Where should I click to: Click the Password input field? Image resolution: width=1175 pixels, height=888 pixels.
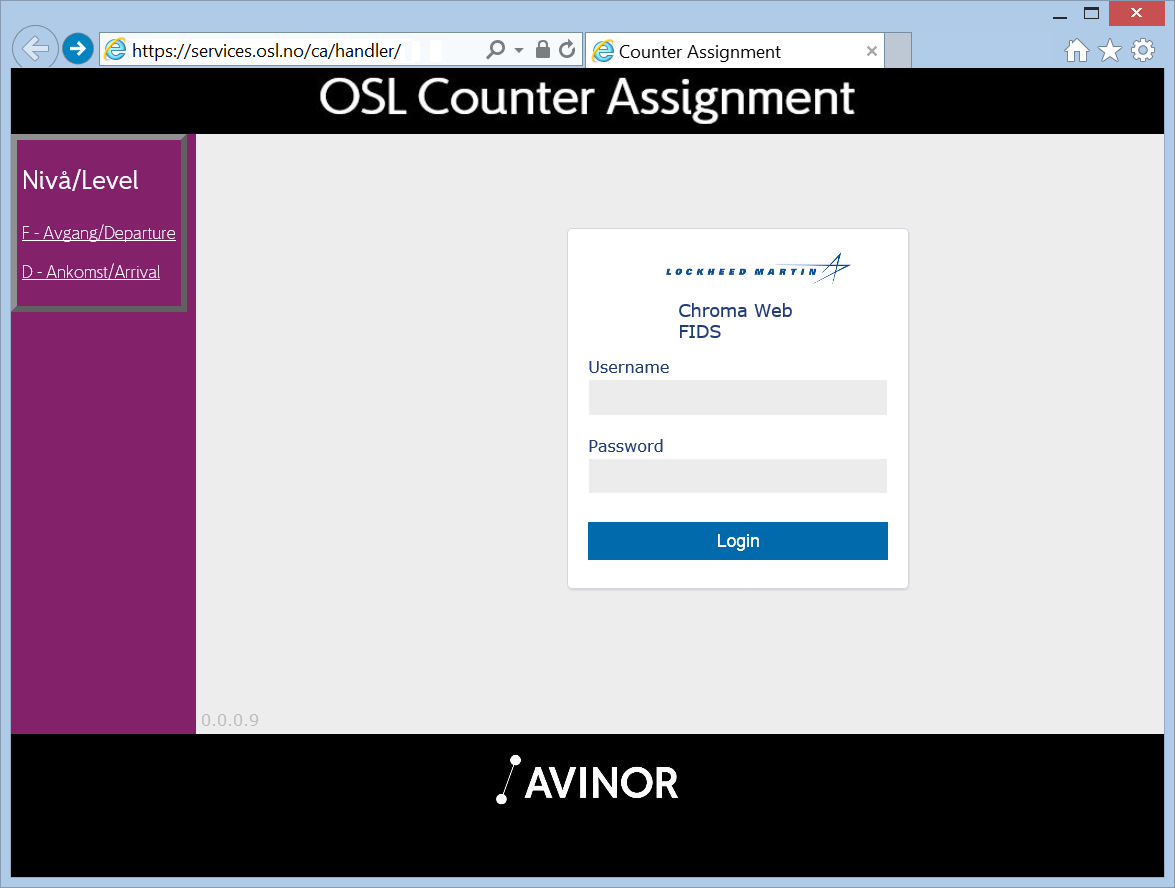pos(737,476)
